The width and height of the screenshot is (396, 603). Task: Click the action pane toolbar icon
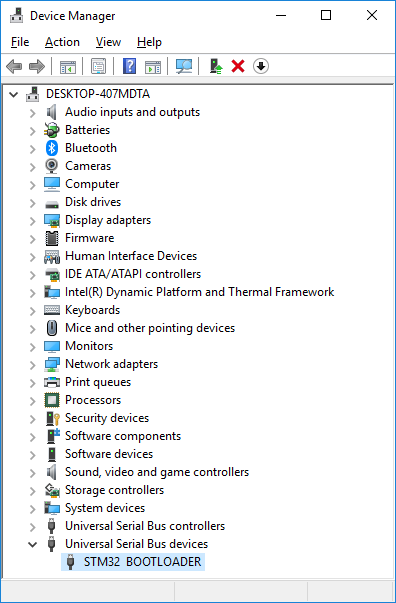(x=153, y=67)
